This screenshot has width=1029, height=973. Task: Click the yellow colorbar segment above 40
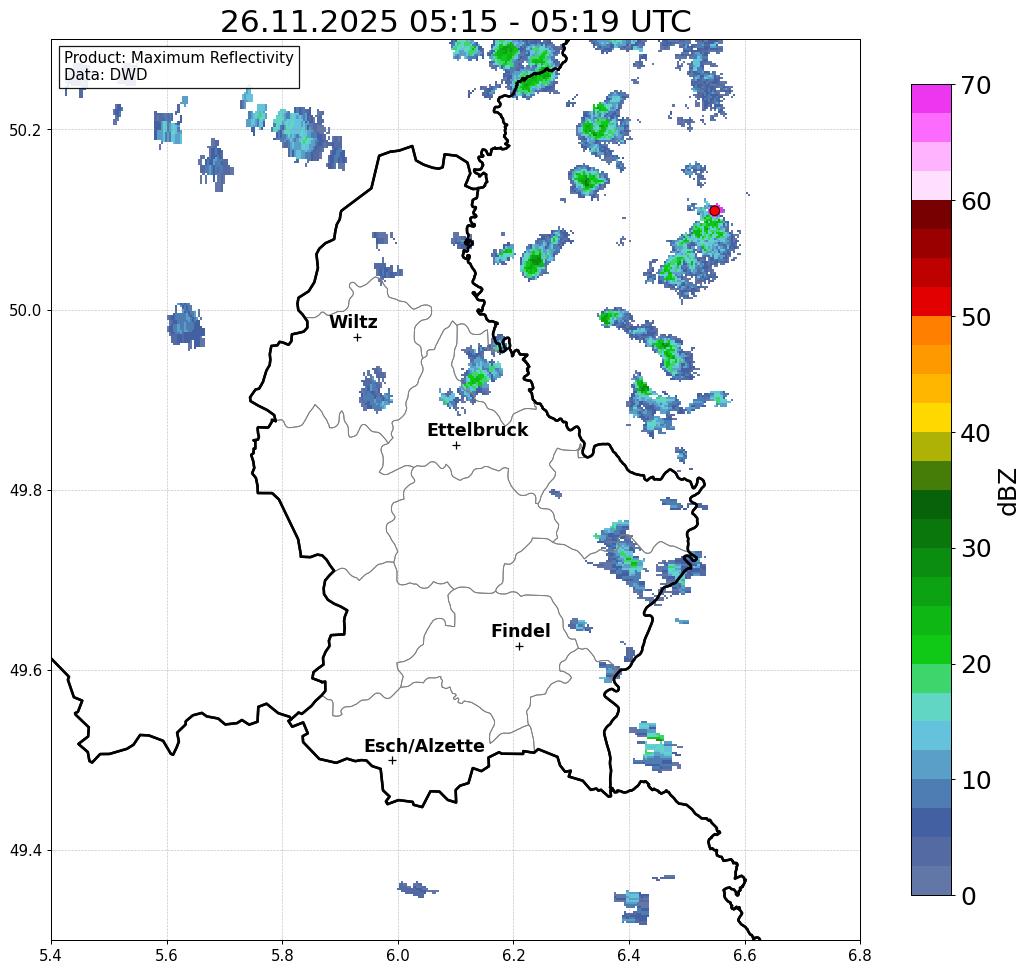pos(931,417)
